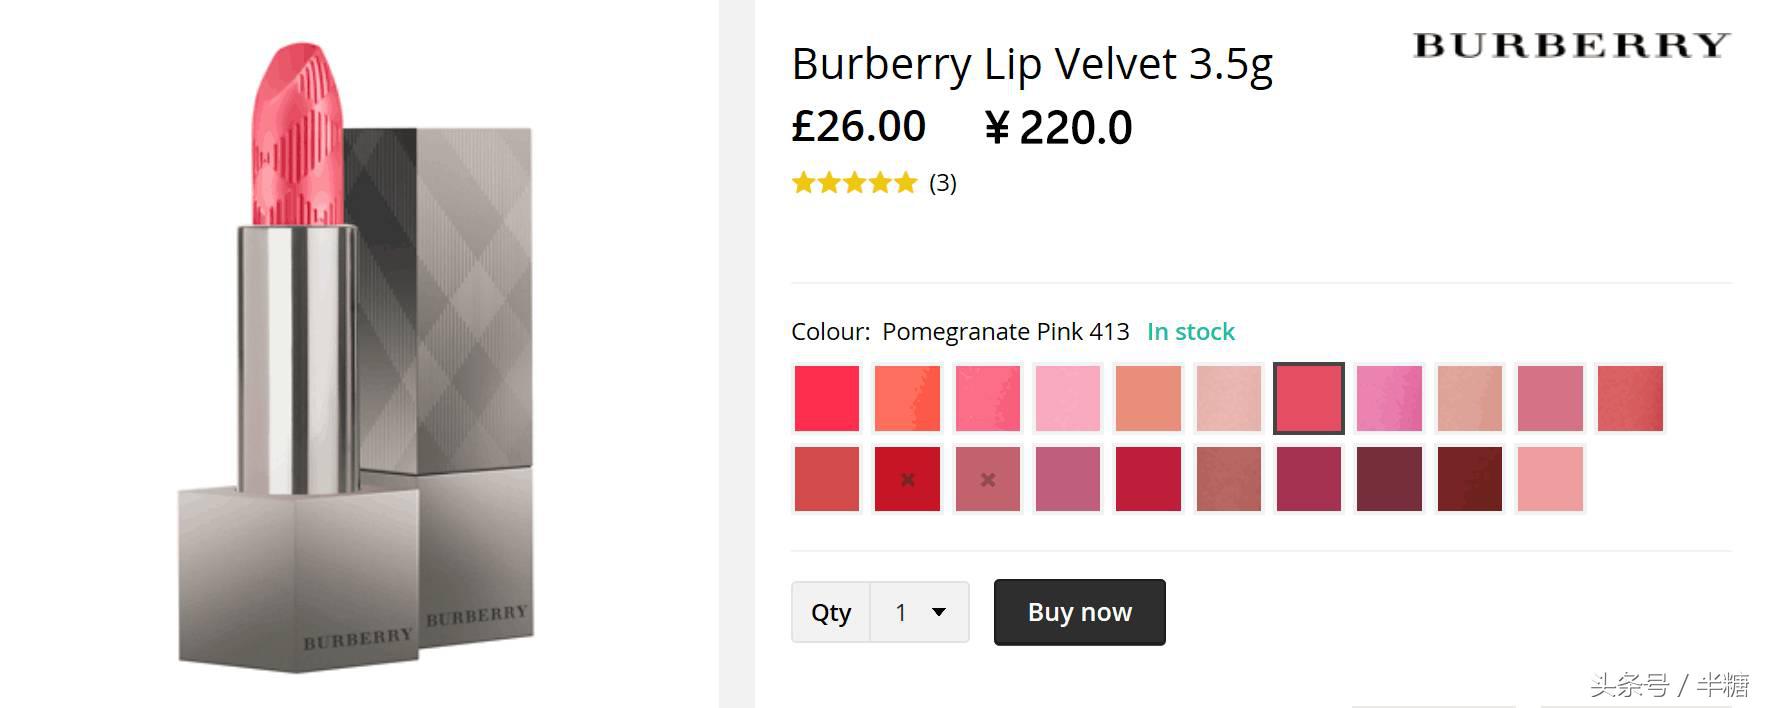The height and width of the screenshot is (708, 1766).
Task: Open the Qty quantity dropdown
Action: (919, 612)
